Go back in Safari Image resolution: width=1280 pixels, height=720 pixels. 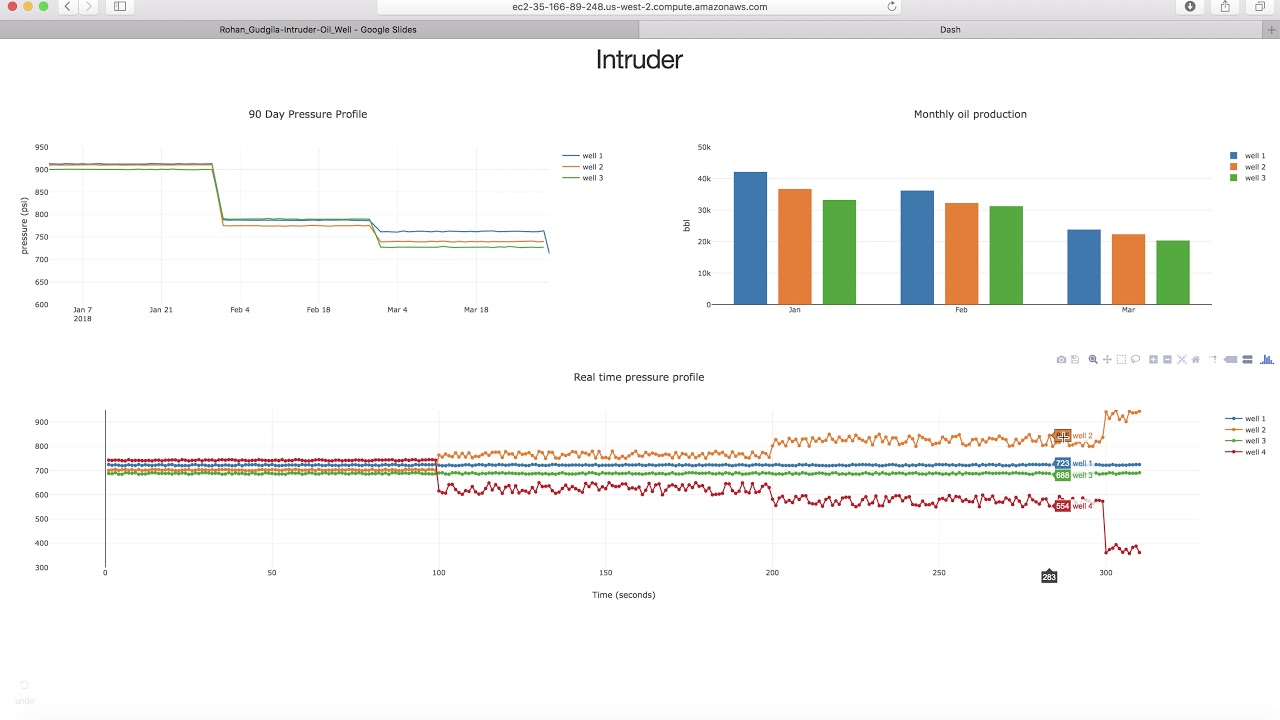(x=67, y=7)
